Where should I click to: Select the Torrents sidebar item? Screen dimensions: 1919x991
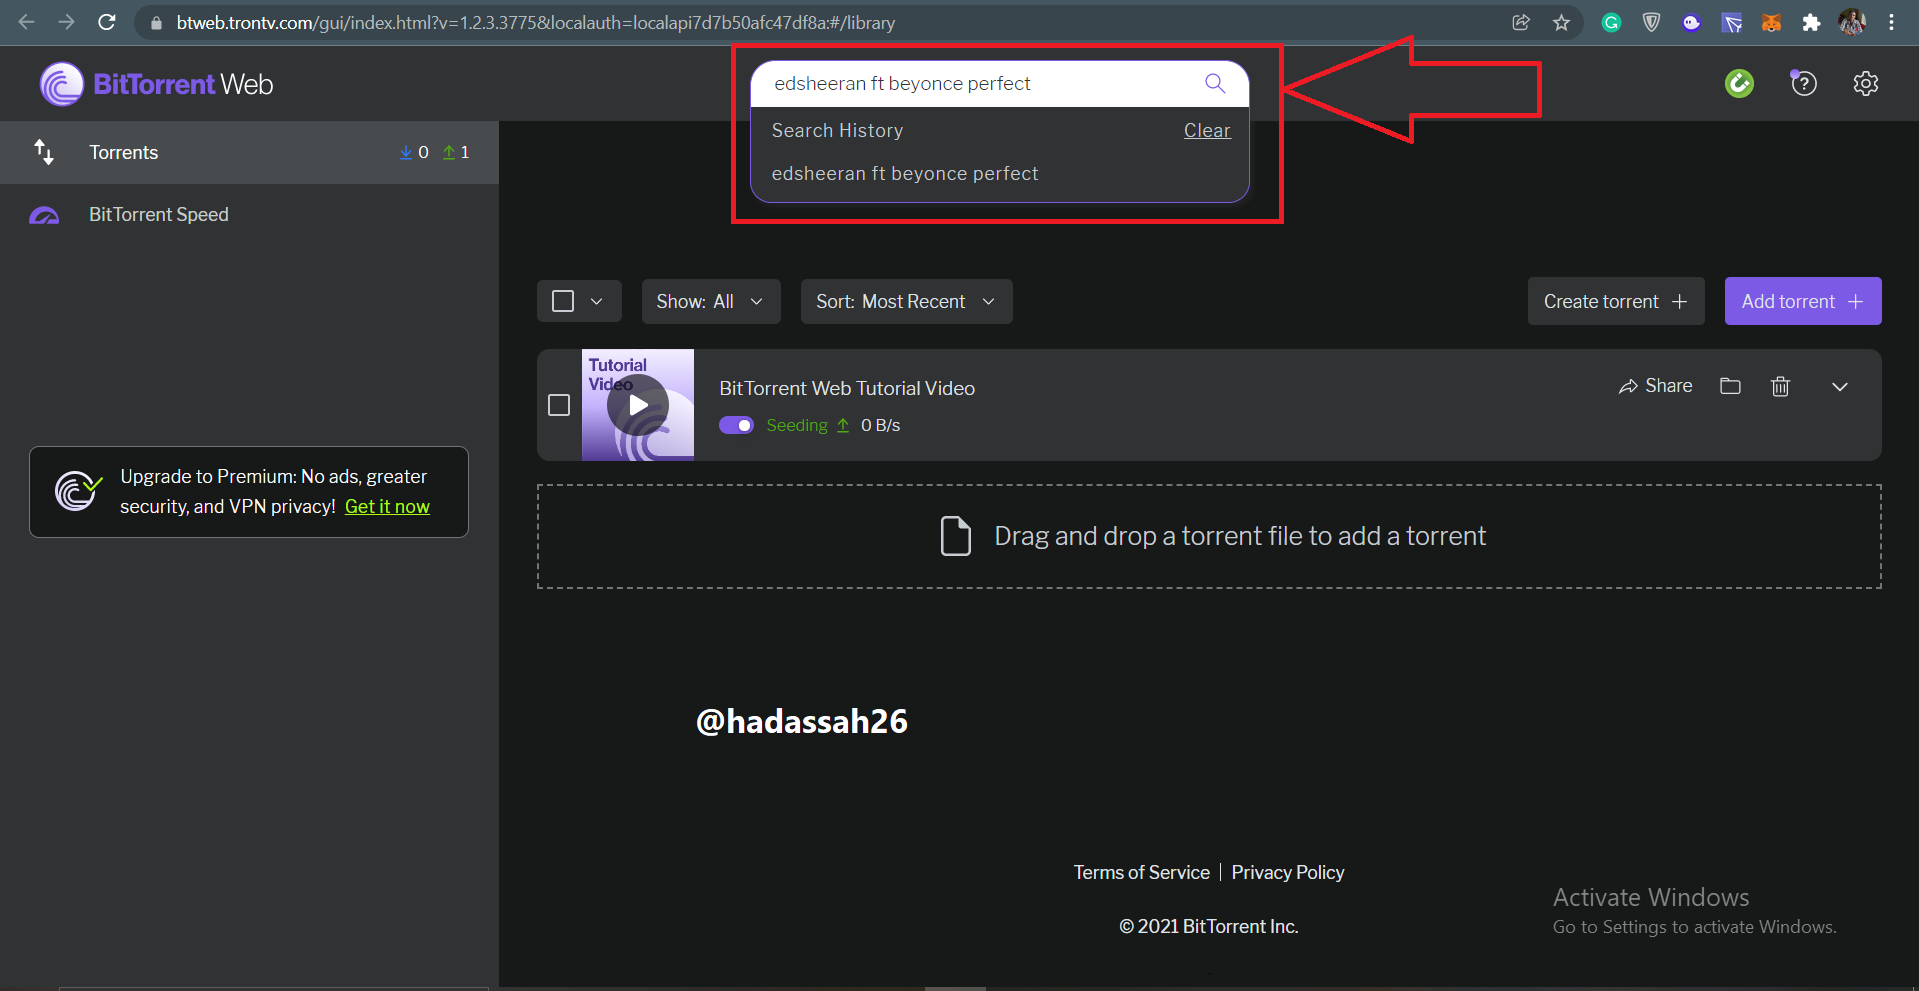[x=249, y=152]
